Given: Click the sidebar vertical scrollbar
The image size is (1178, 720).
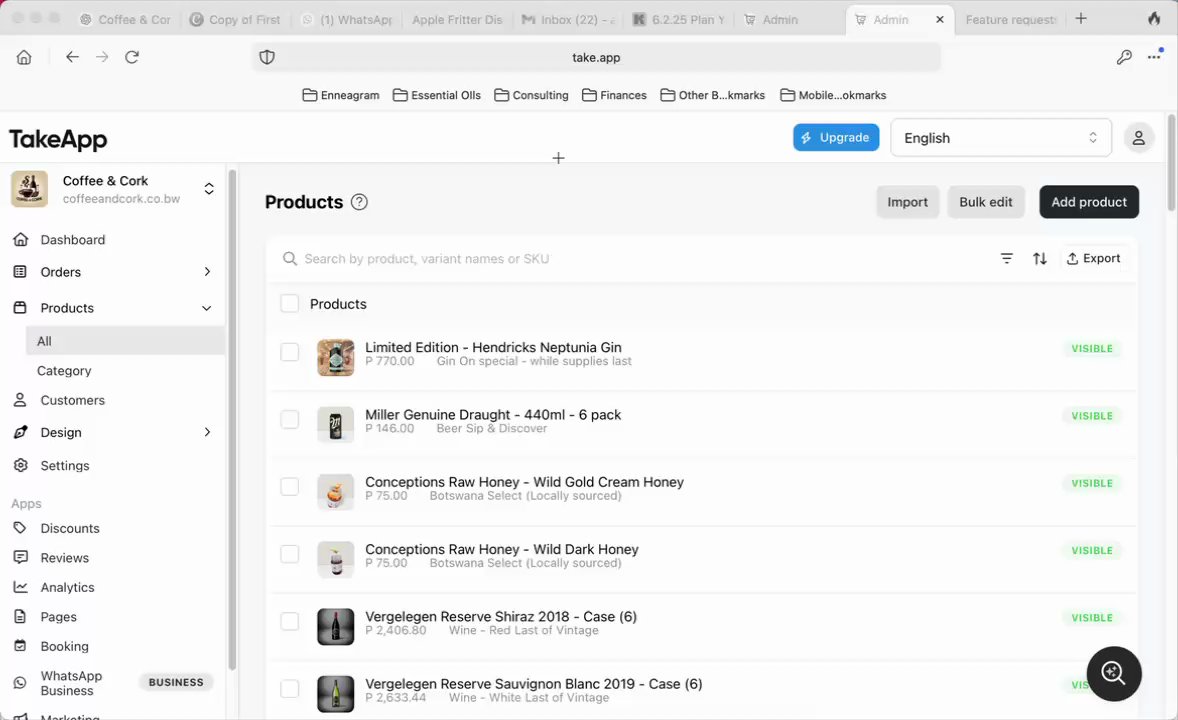Looking at the screenshot, I should [x=232, y=419].
